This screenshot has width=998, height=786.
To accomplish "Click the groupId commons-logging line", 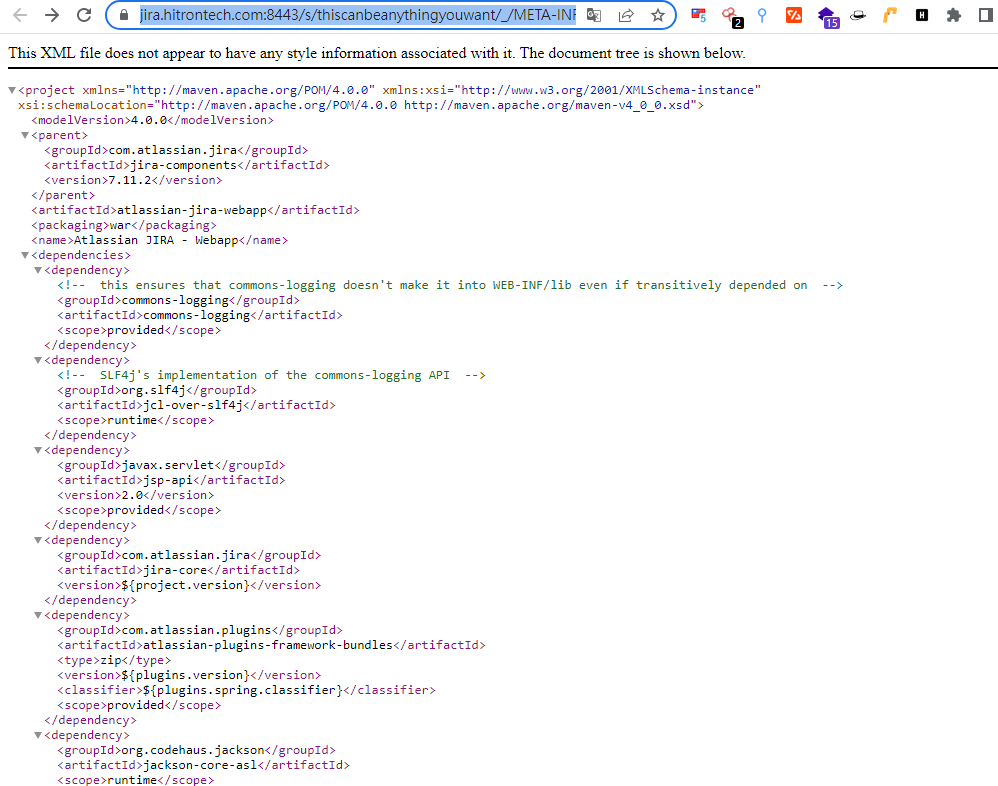I will click(x=178, y=300).
